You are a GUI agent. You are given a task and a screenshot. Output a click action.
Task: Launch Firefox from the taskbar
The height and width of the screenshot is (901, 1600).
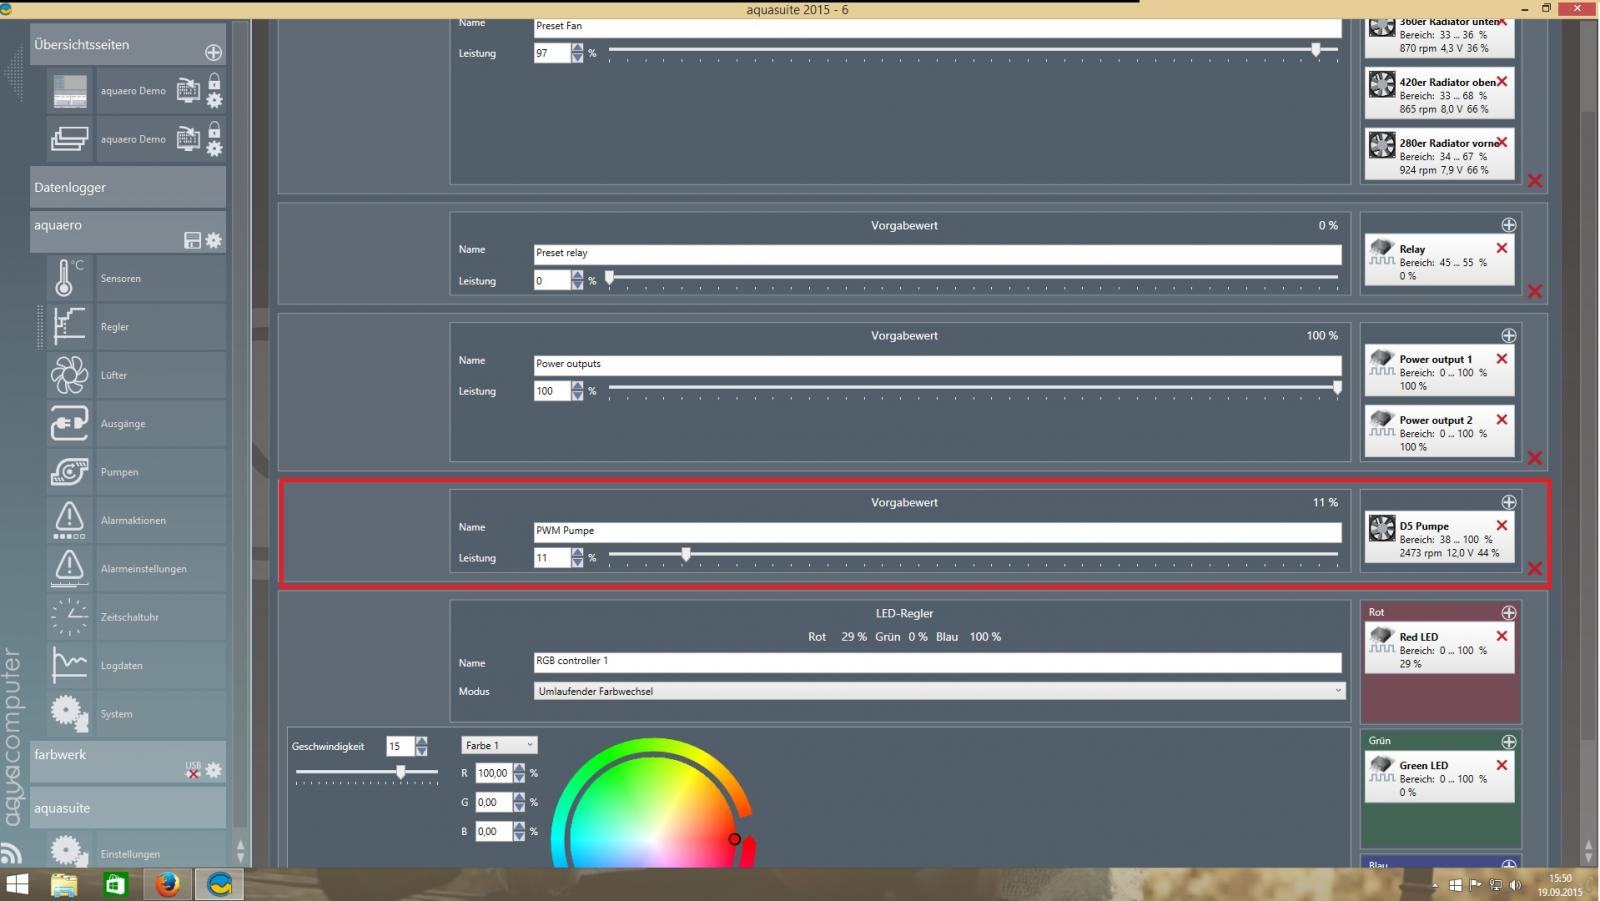point(167,885)
